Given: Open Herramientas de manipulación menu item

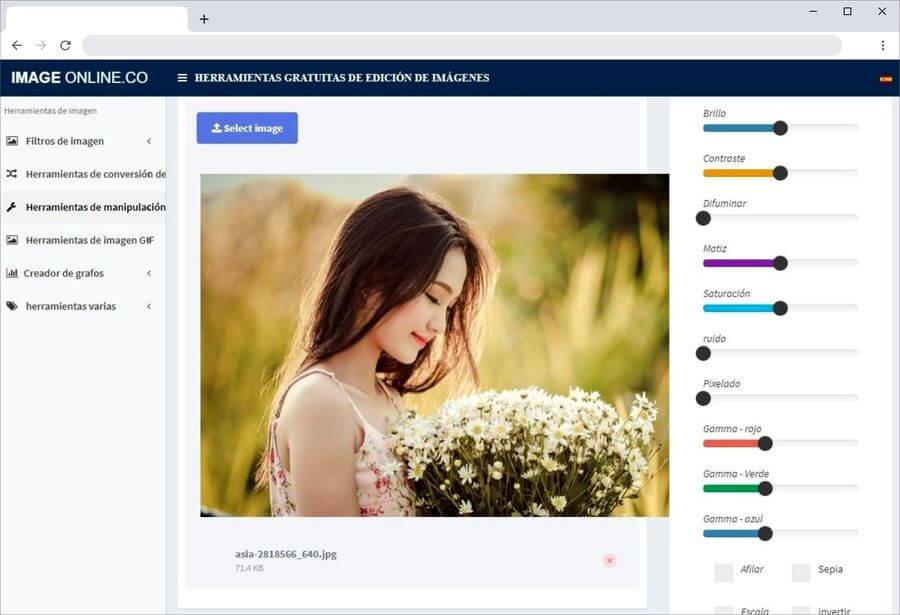Looking at the screenshot, I should [83, 207].
